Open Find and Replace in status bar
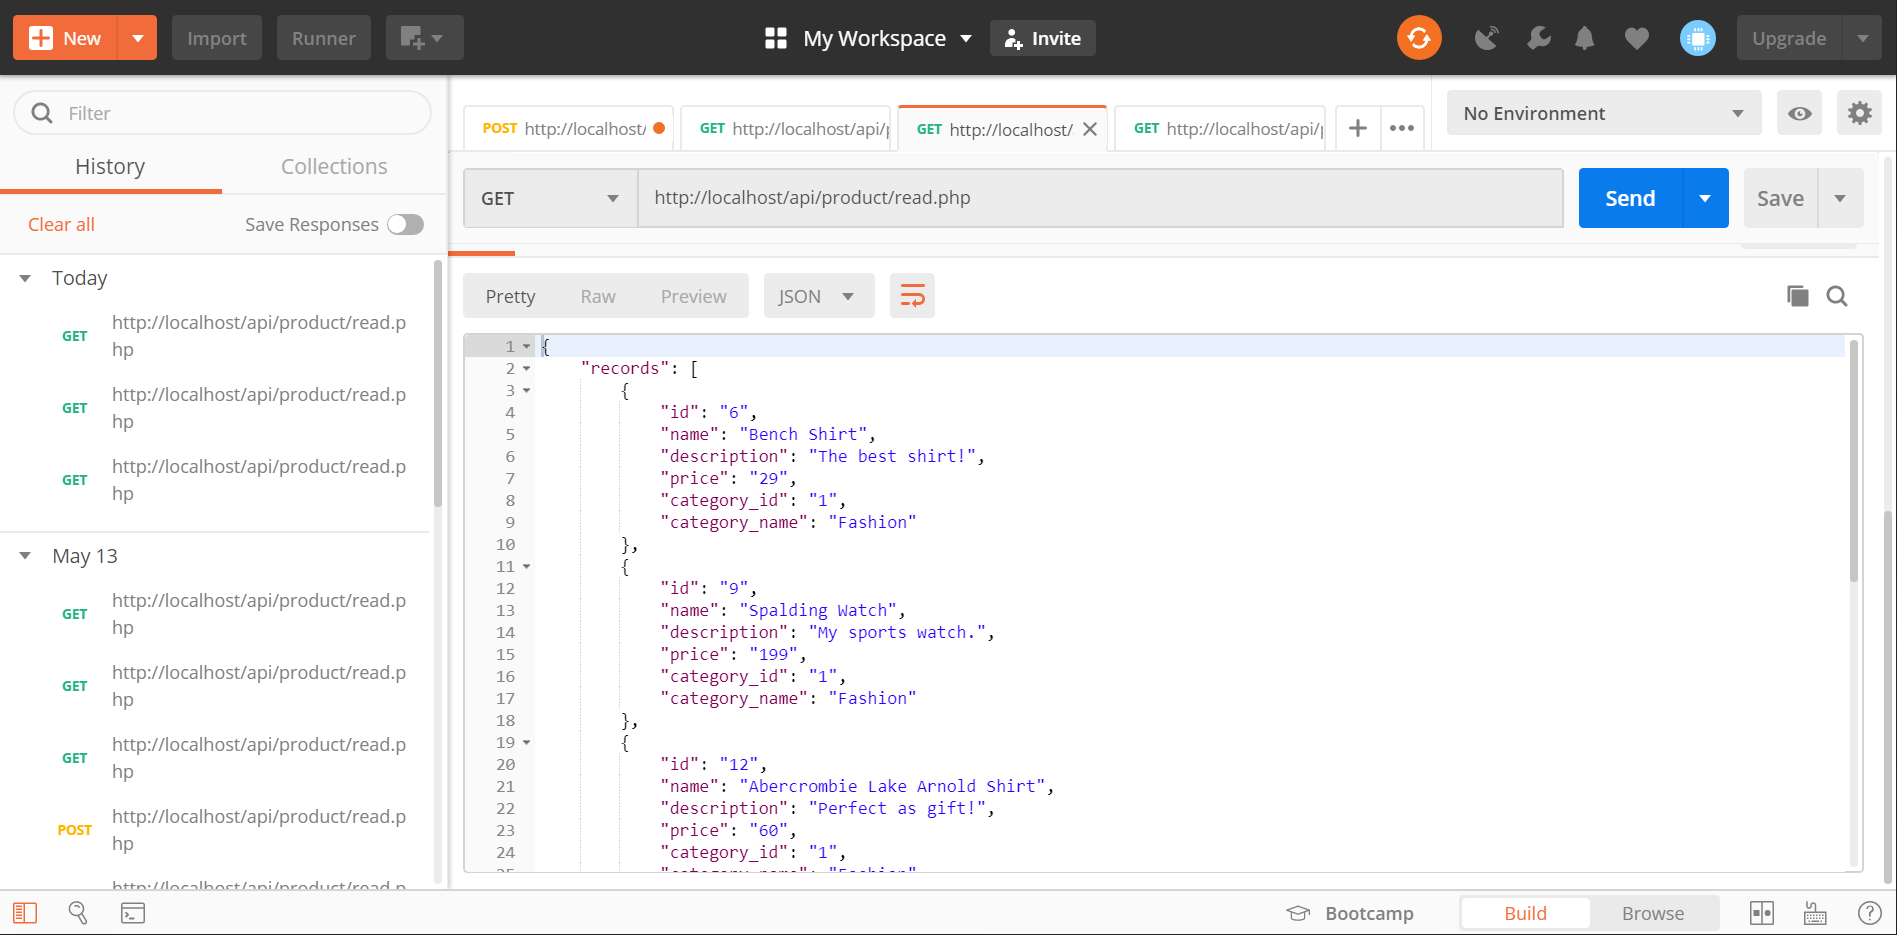This screenshot has height=935, width=1897. (78, 913)
